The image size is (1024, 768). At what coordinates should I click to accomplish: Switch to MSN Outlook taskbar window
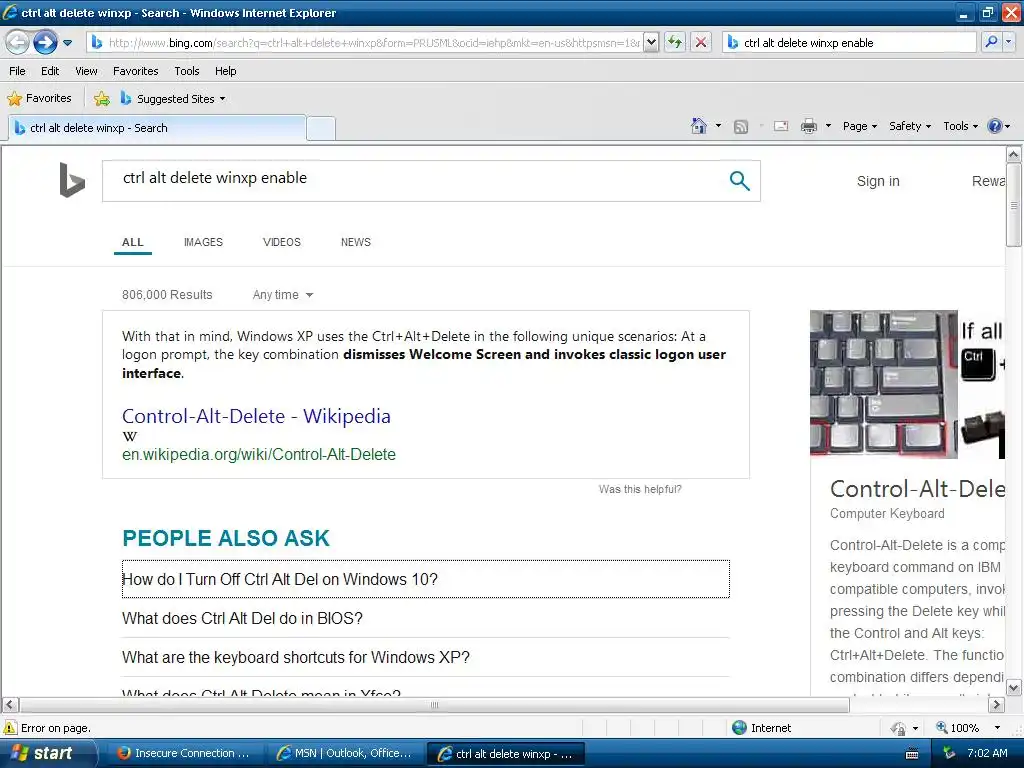[345, 753]
